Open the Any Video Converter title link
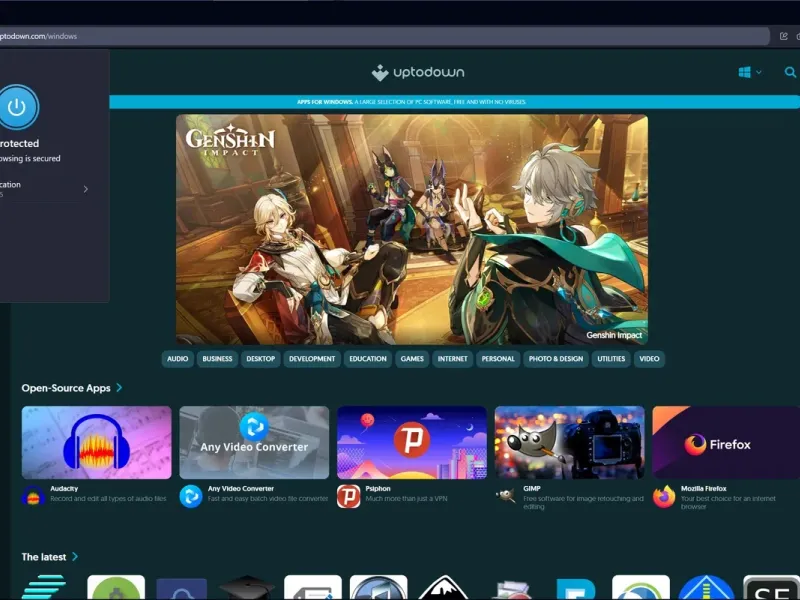 [x=241, y=489]
